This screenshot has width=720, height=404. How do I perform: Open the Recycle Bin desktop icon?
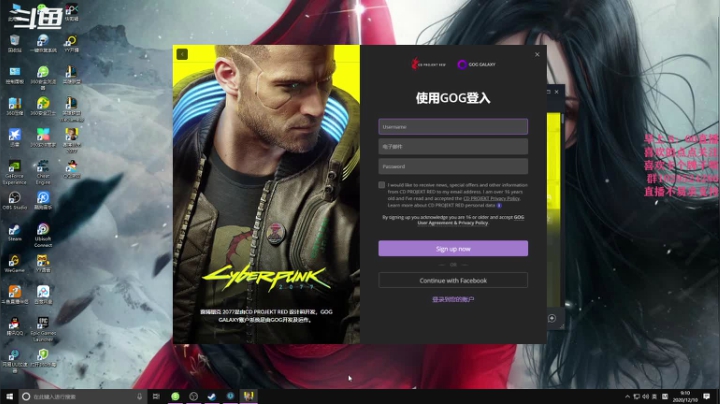point(14,43)
